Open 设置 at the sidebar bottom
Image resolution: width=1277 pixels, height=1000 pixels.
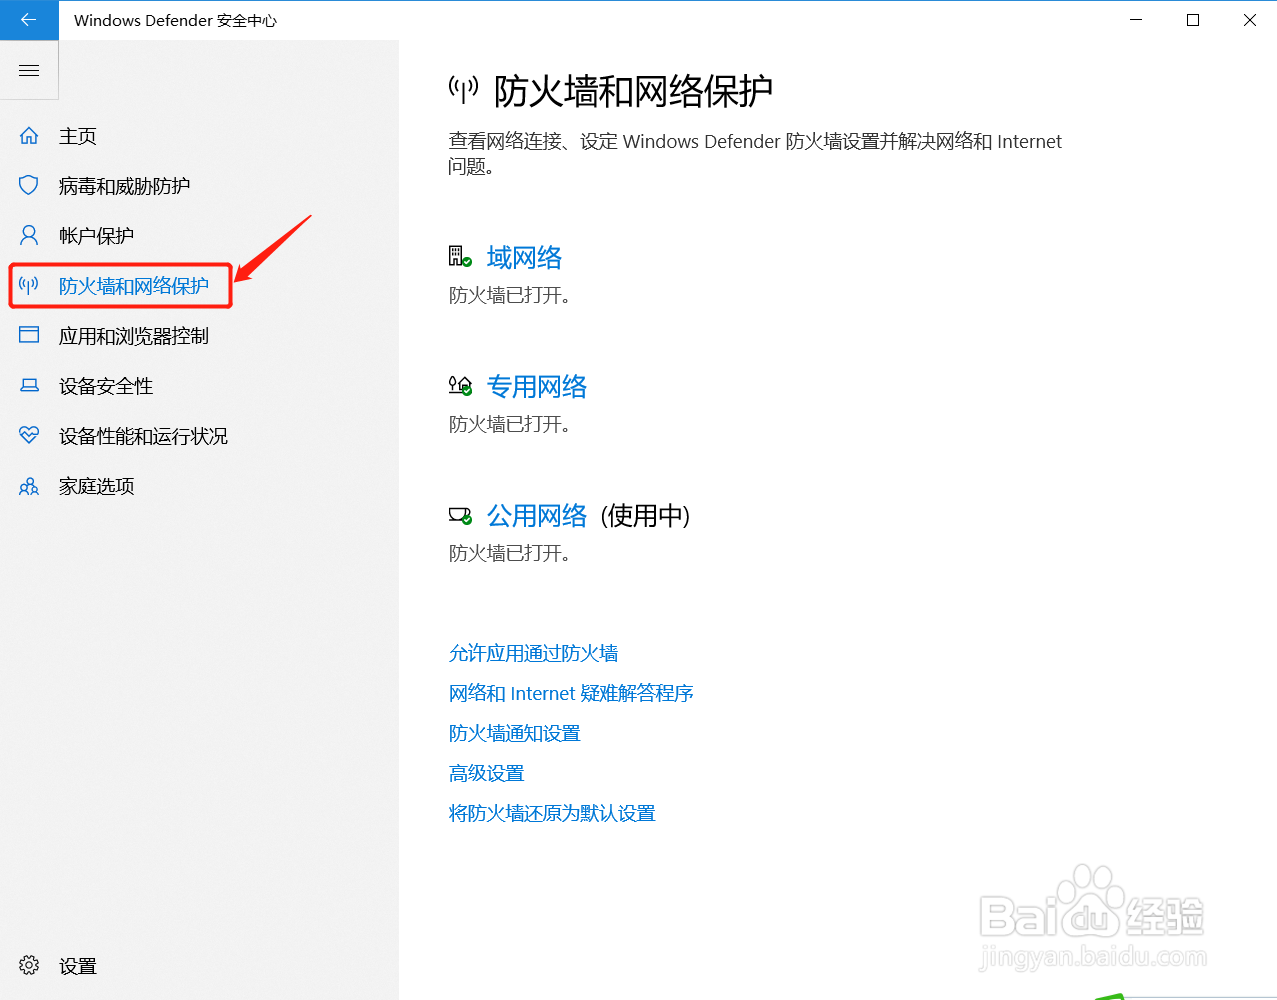click(78, 966)
